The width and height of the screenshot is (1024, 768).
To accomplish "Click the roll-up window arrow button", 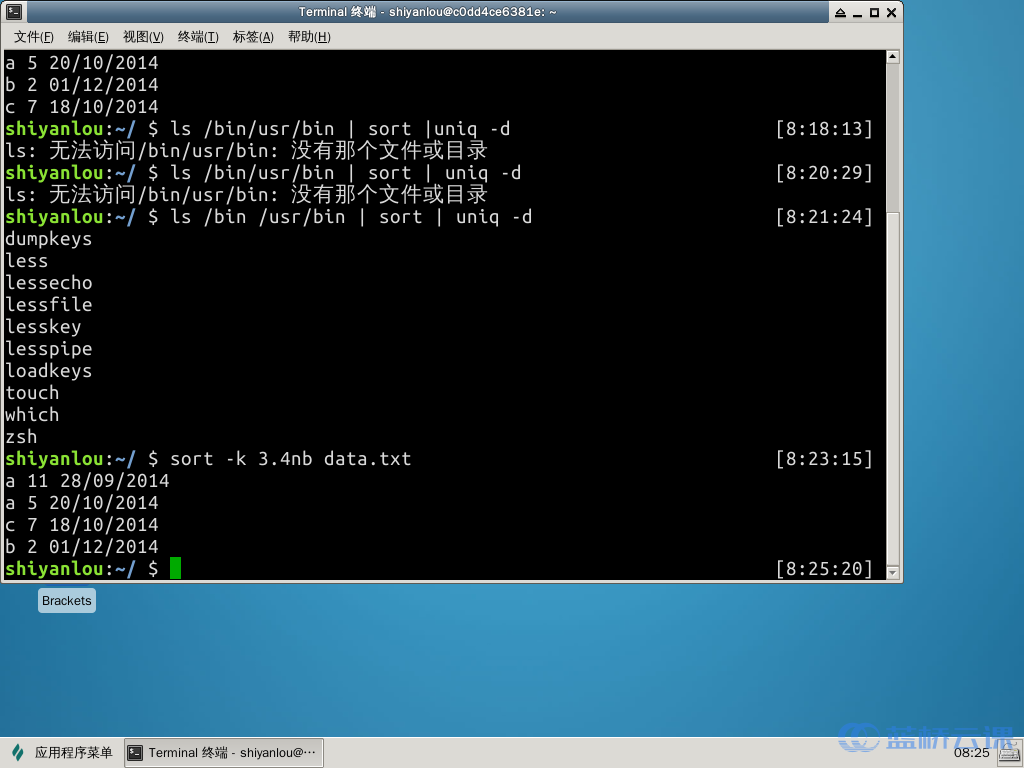I will tap(840, 12).
